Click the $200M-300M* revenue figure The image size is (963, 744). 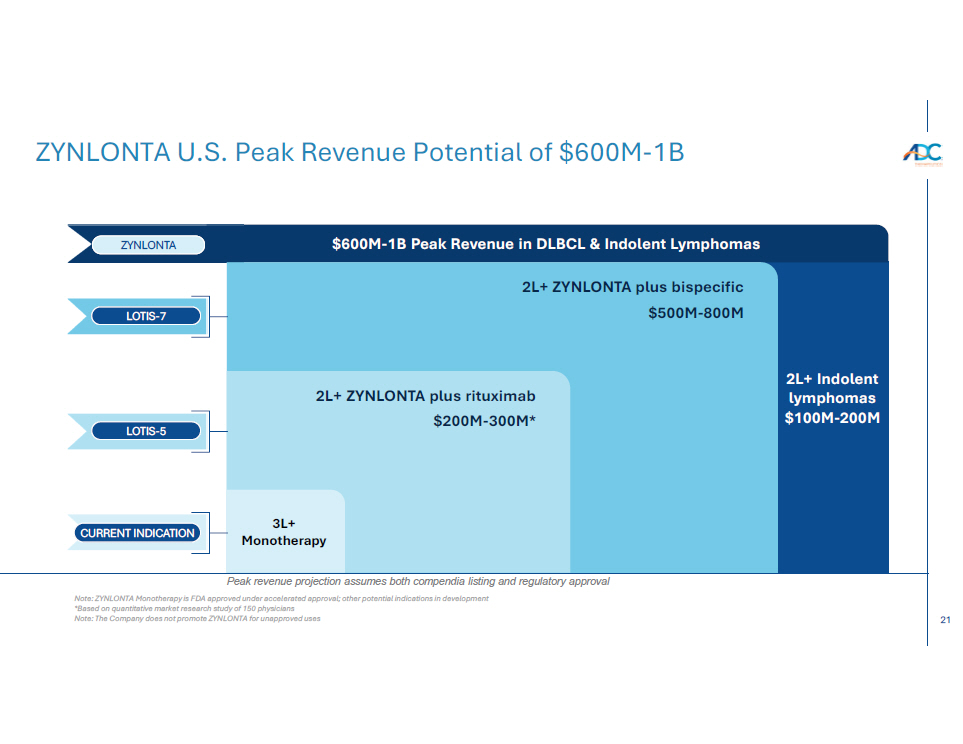484,421
